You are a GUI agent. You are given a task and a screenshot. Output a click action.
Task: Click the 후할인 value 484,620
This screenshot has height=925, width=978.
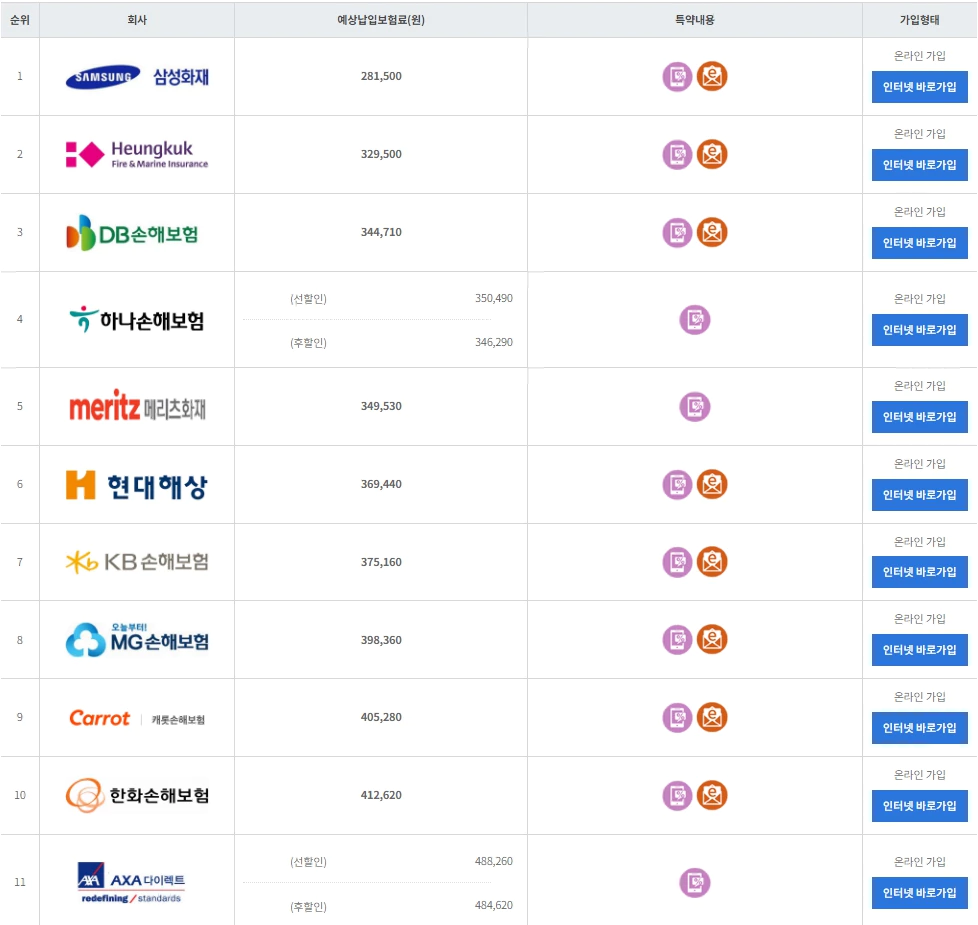494,905
